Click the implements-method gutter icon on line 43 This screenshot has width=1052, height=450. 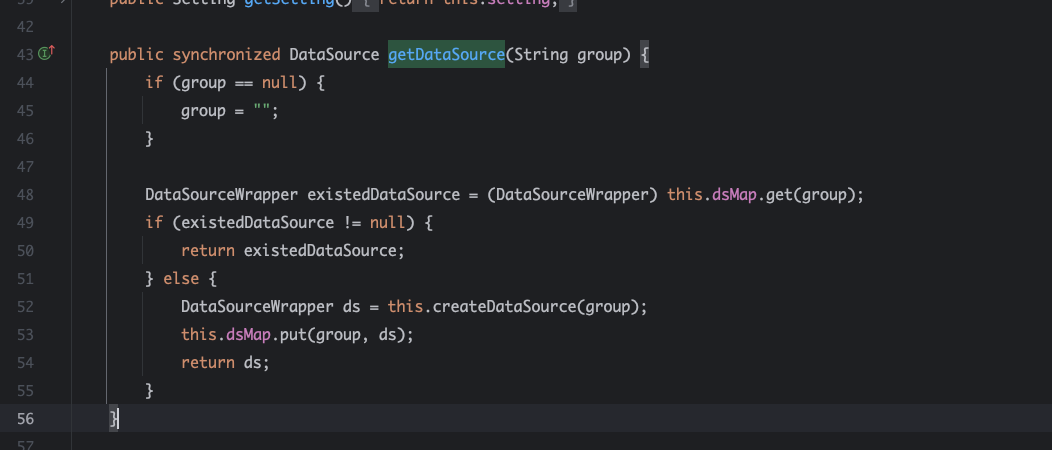click(x=46, y=54)
